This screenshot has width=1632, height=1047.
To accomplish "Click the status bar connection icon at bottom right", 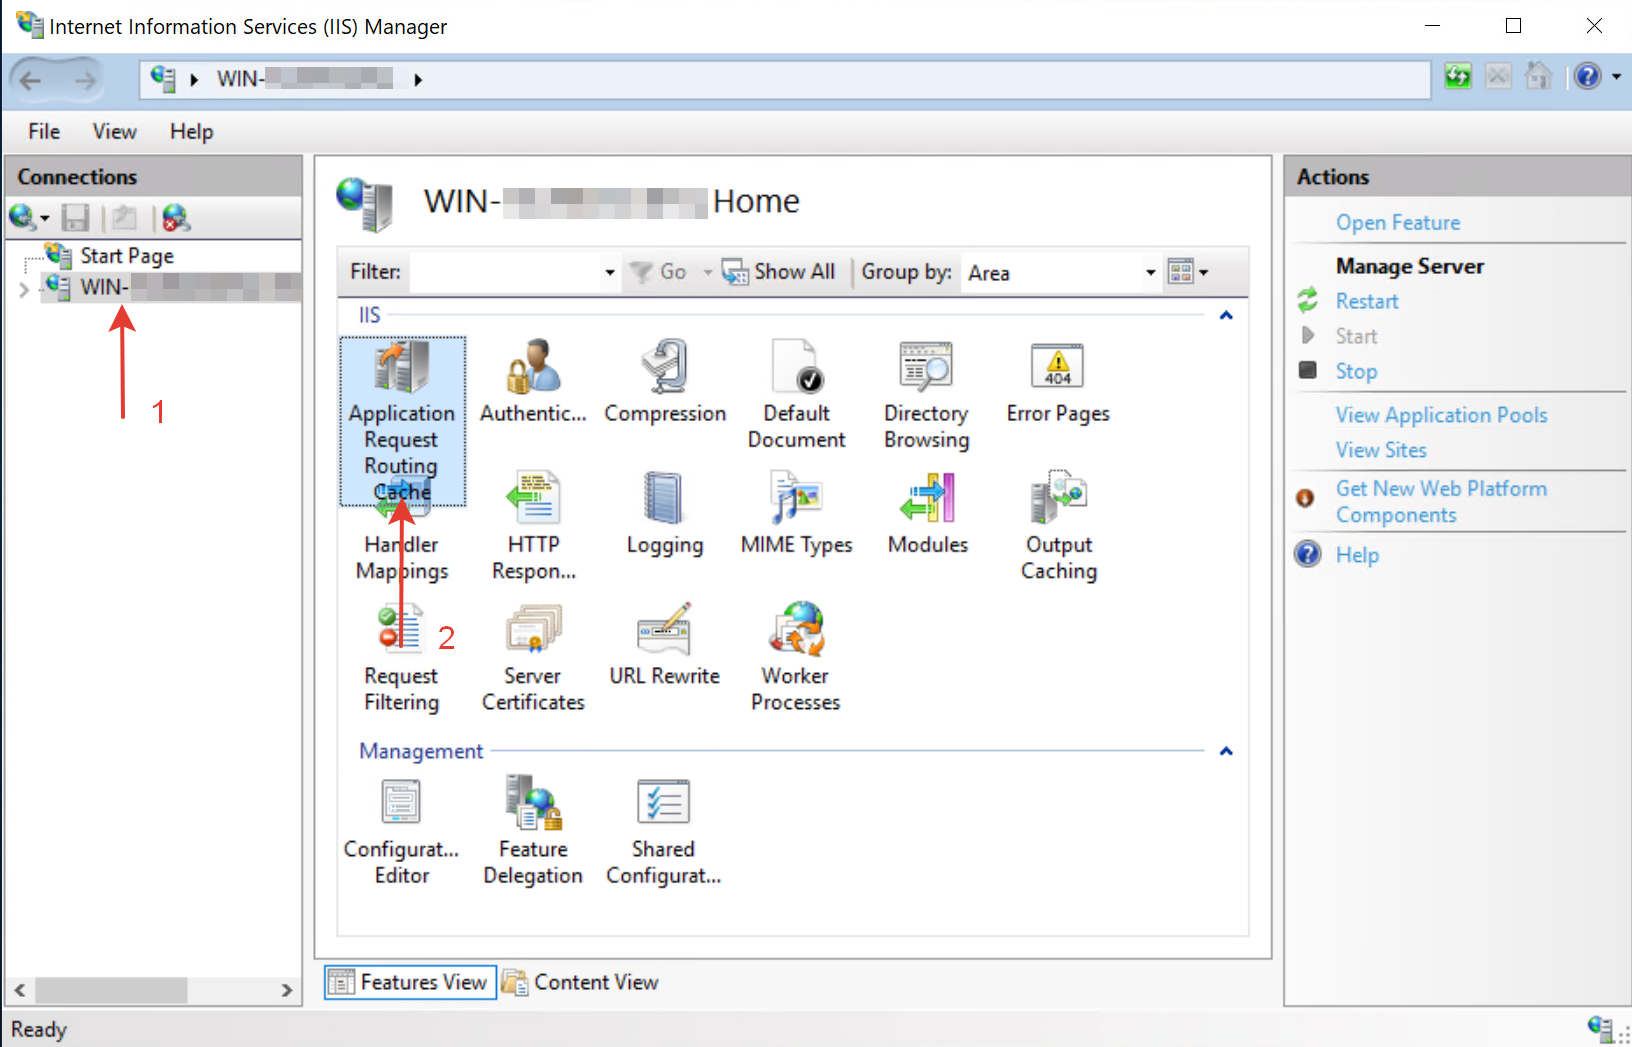I will pos(1599,1027).
